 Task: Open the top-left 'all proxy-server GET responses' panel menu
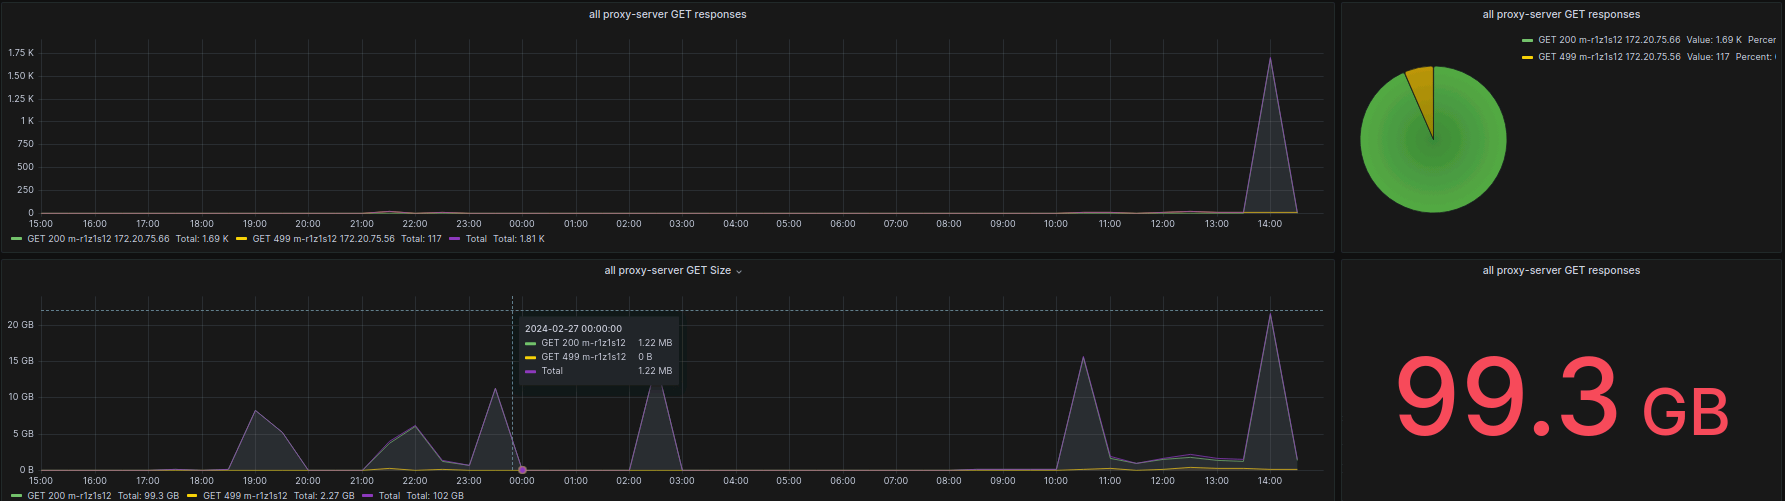tap(667, 15)
